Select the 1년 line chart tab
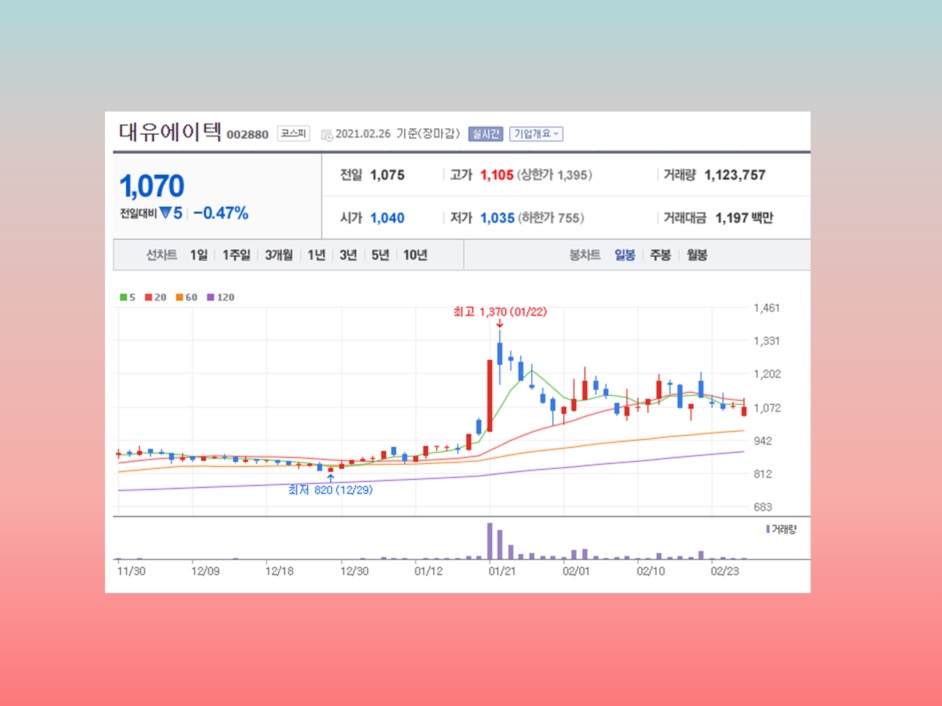Viewport: 942px width, 706px height. coord(316,255)
